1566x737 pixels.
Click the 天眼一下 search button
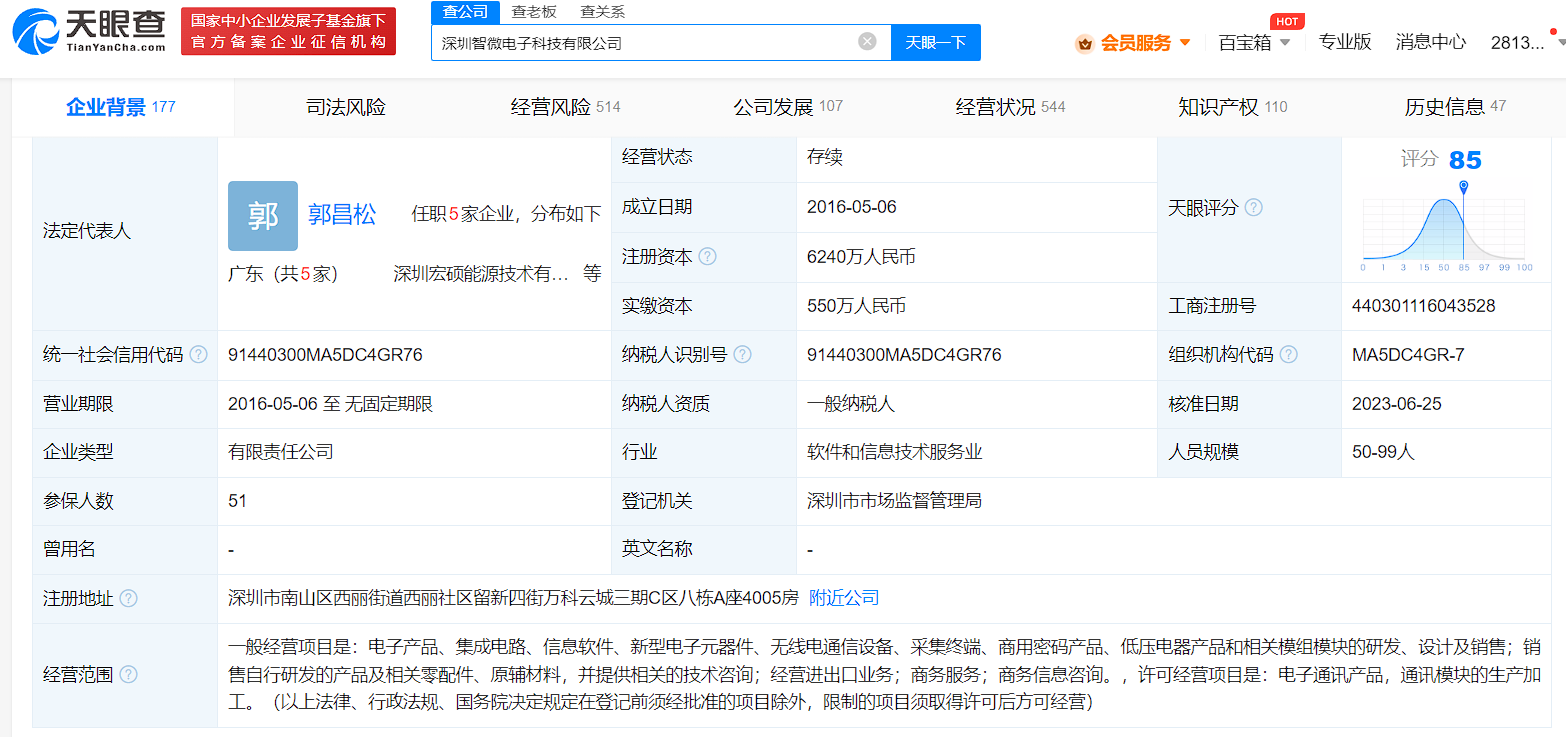pyautogui.click(x=936, y=42)
